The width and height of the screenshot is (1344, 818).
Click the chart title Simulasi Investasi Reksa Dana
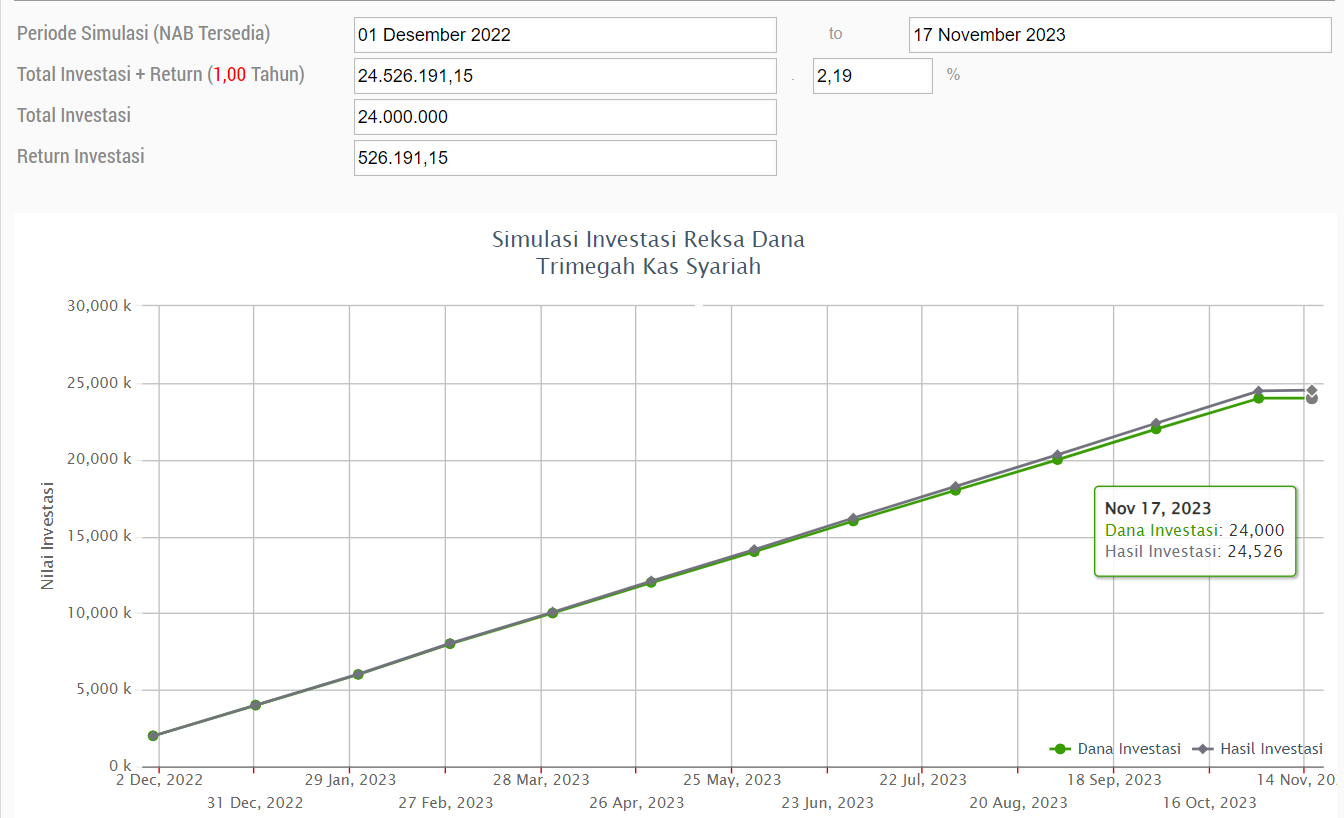[x=648, y=240]
